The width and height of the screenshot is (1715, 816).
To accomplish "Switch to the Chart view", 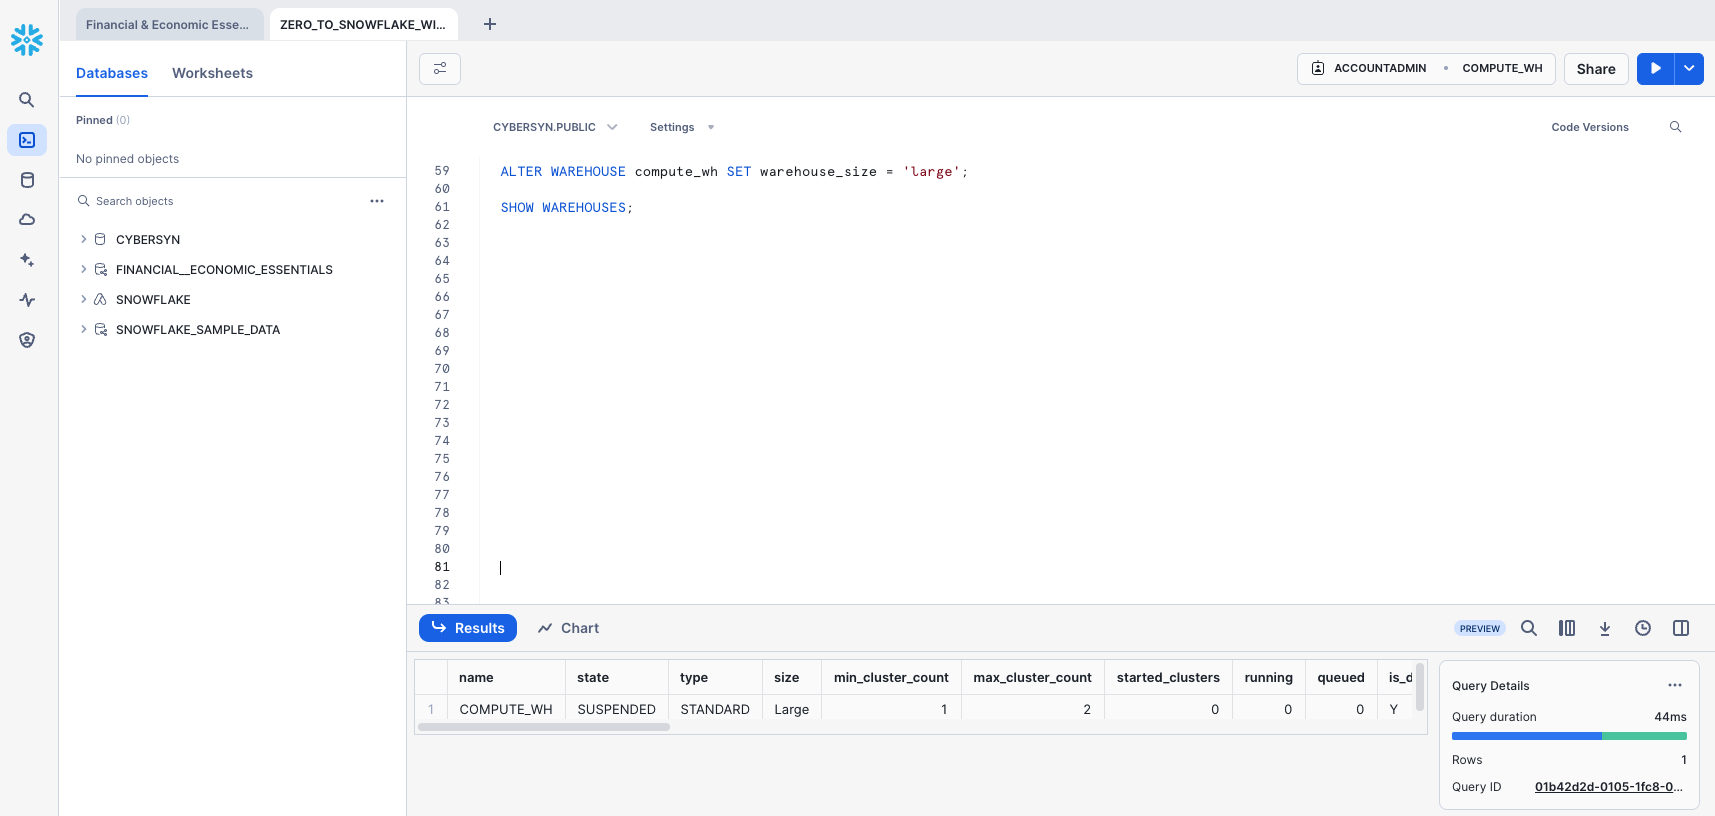I will click(568, 628).
